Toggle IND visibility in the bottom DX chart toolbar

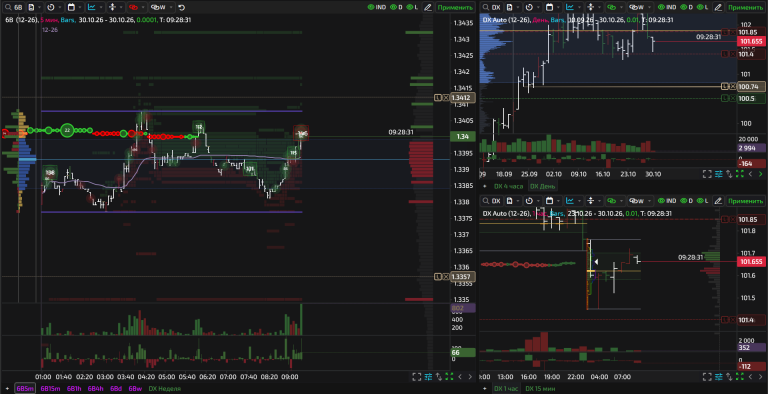667,201
